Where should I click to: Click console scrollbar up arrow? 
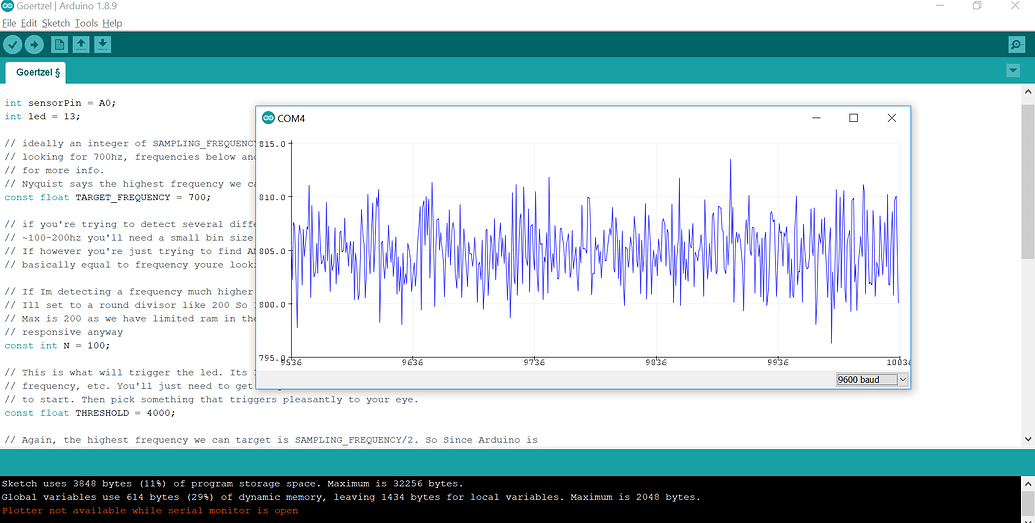1028,484
